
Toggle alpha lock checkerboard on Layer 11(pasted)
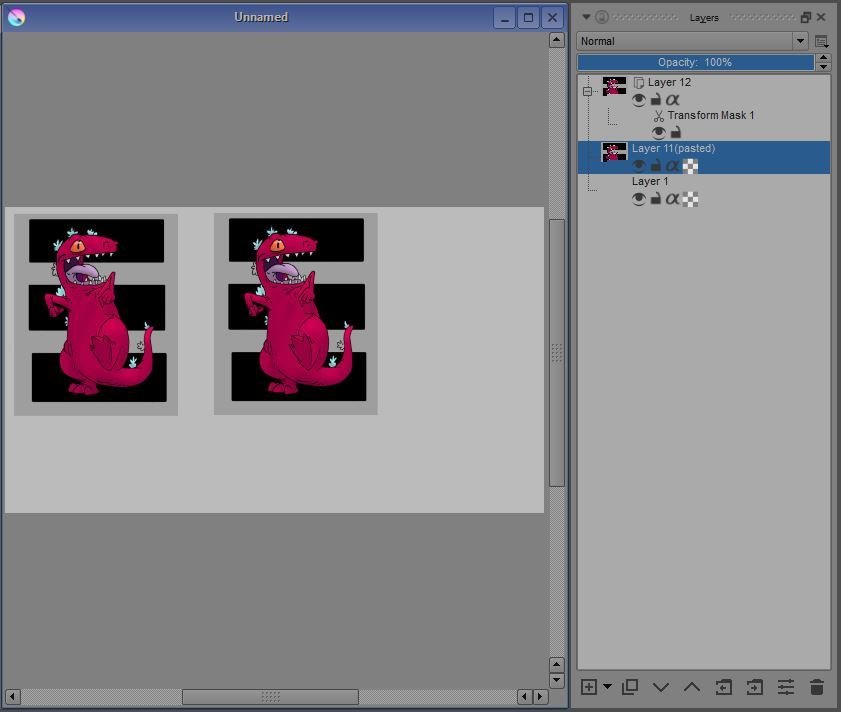pyautogui.click(x=690, y=166)
